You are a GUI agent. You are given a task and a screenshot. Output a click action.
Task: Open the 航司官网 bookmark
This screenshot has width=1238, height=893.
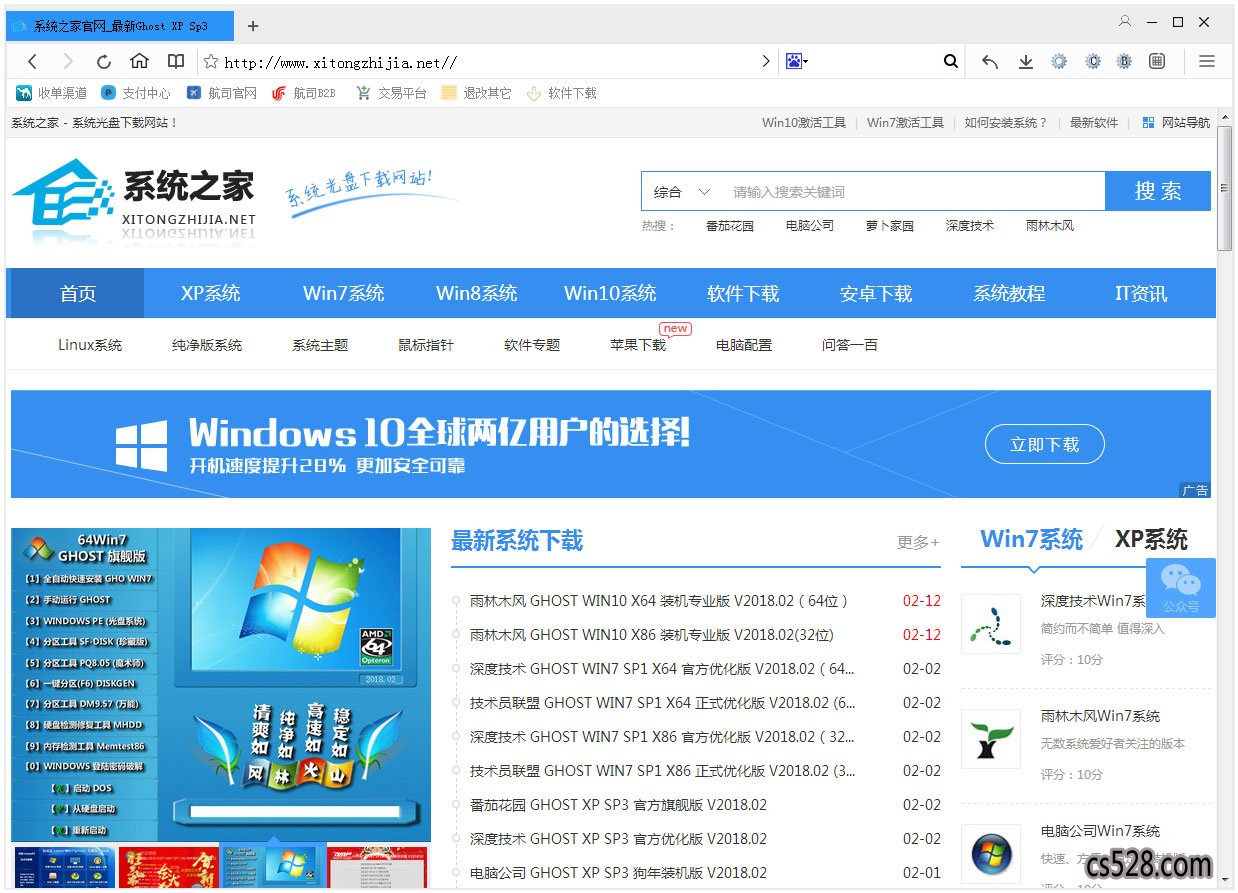click(x=222, y=93)
